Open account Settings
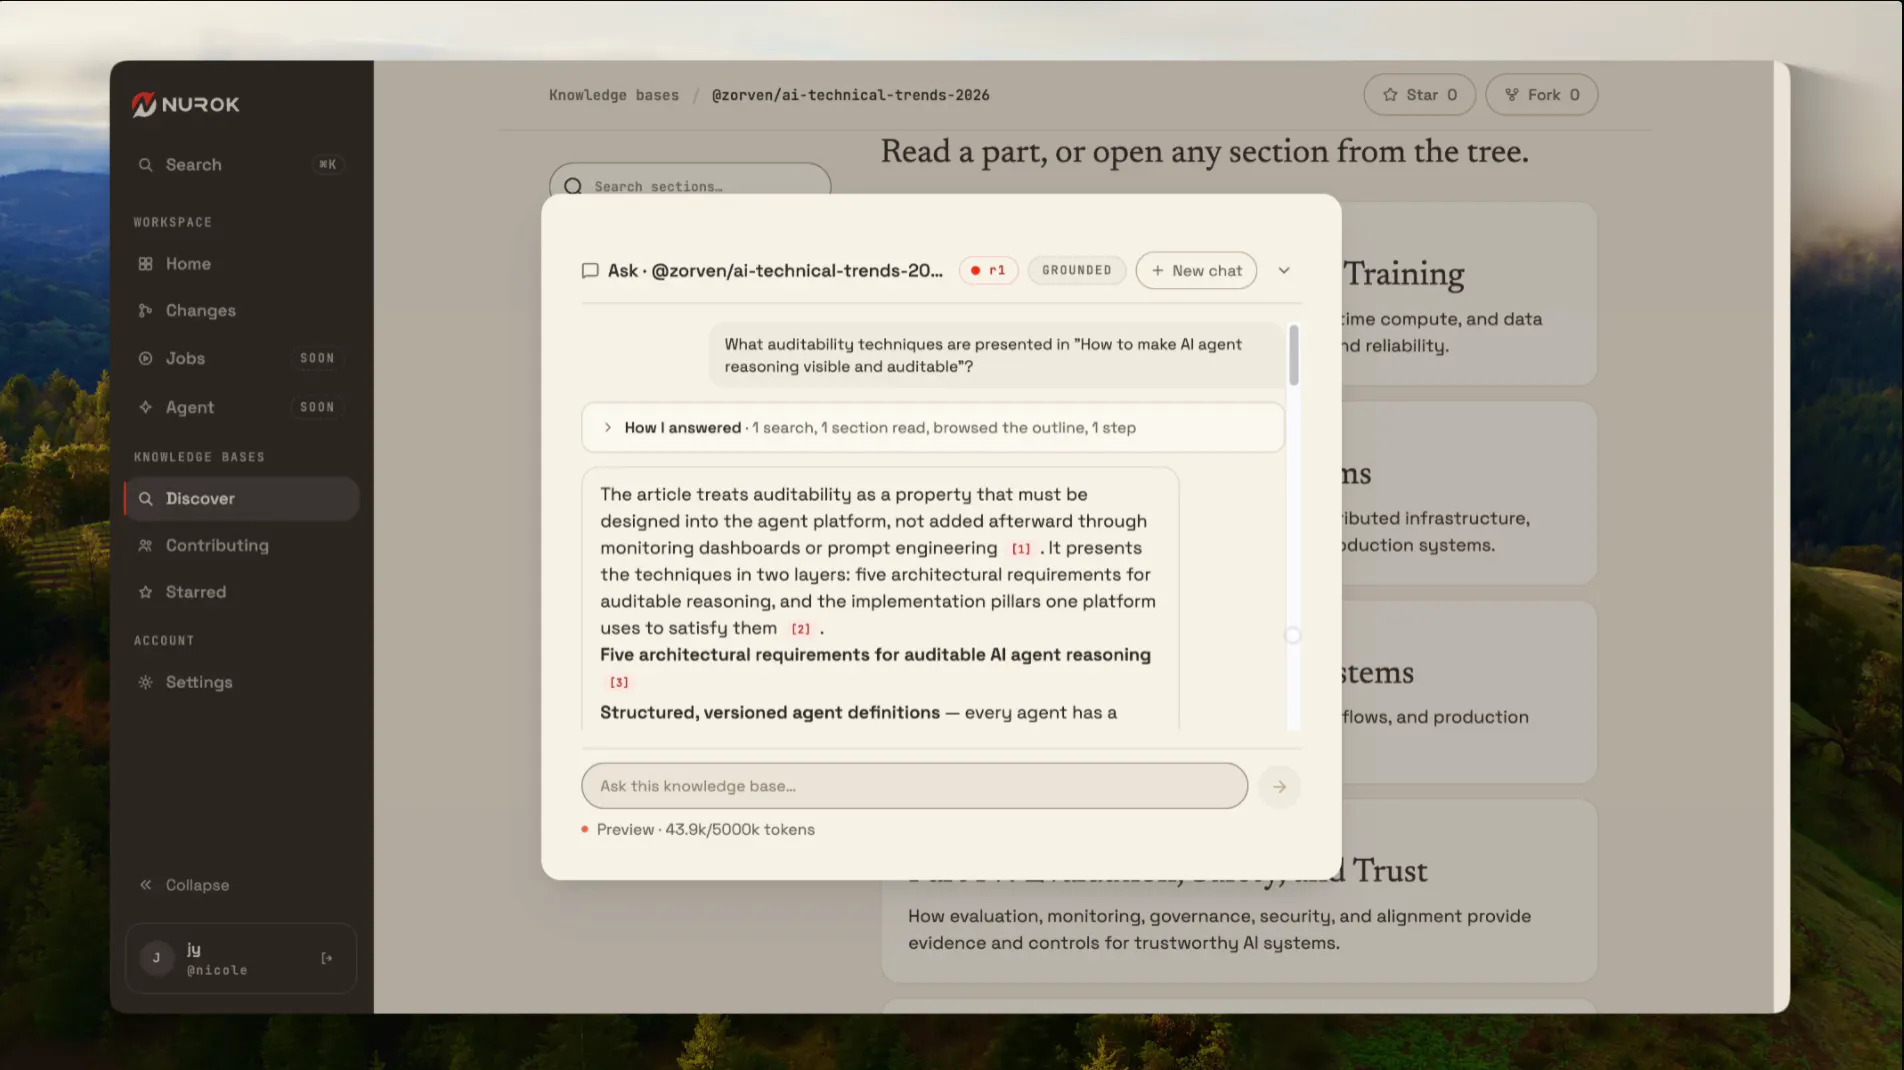This screenshot has width=1904, height=1070. 240,682
